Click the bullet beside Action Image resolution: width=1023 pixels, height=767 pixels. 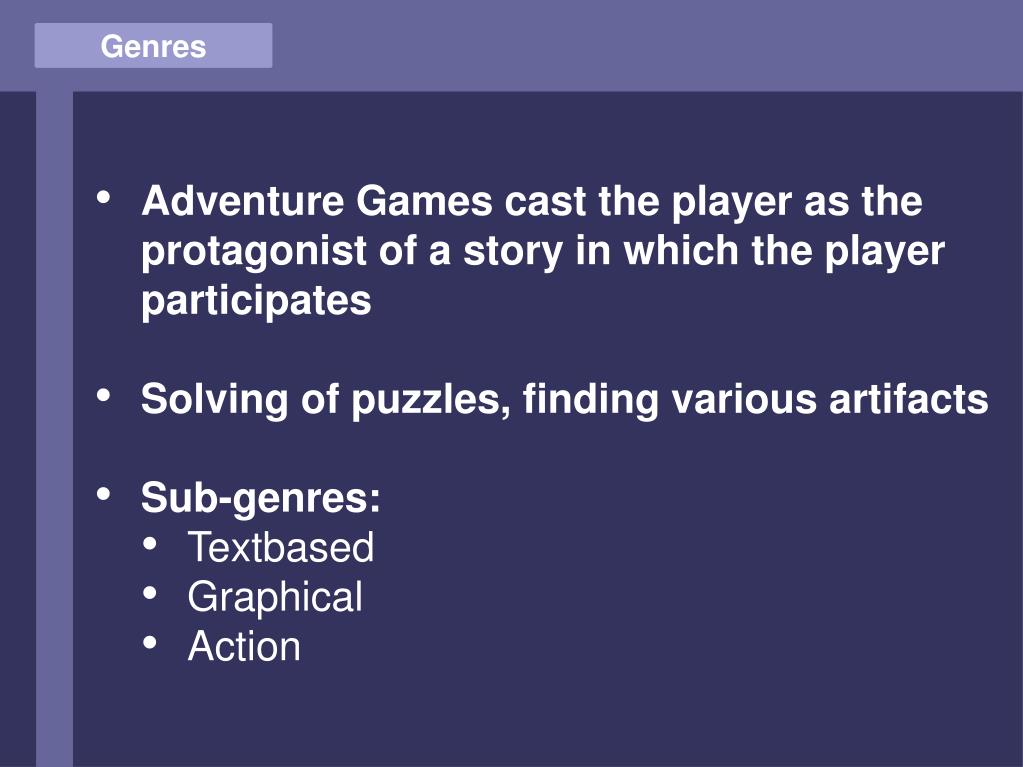(150, 642)
